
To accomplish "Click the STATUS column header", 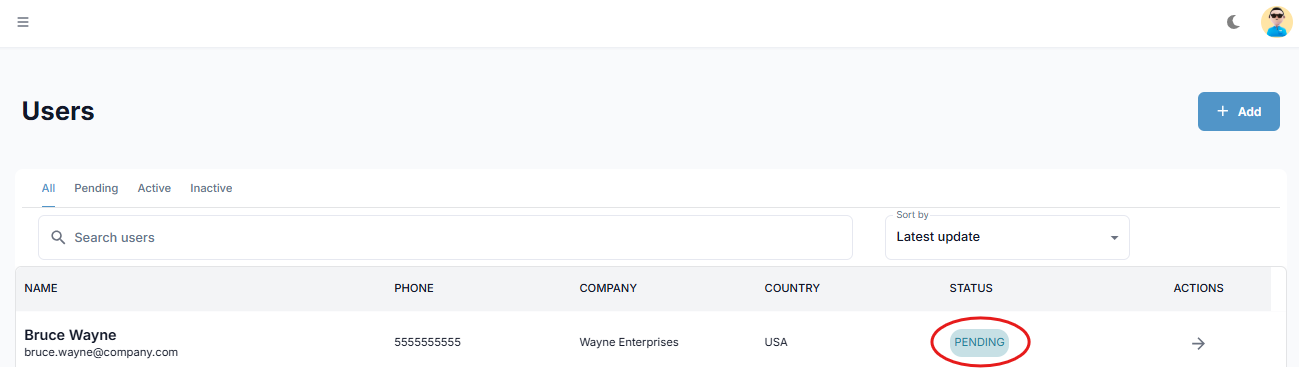I will 971,288.
